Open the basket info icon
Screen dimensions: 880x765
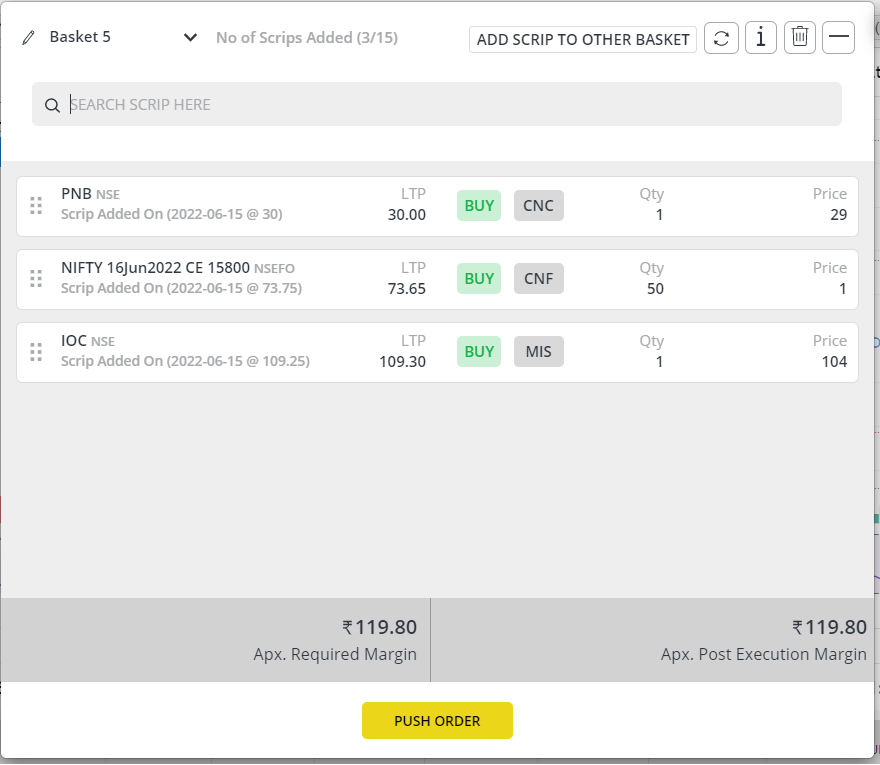tap(760, 38)
